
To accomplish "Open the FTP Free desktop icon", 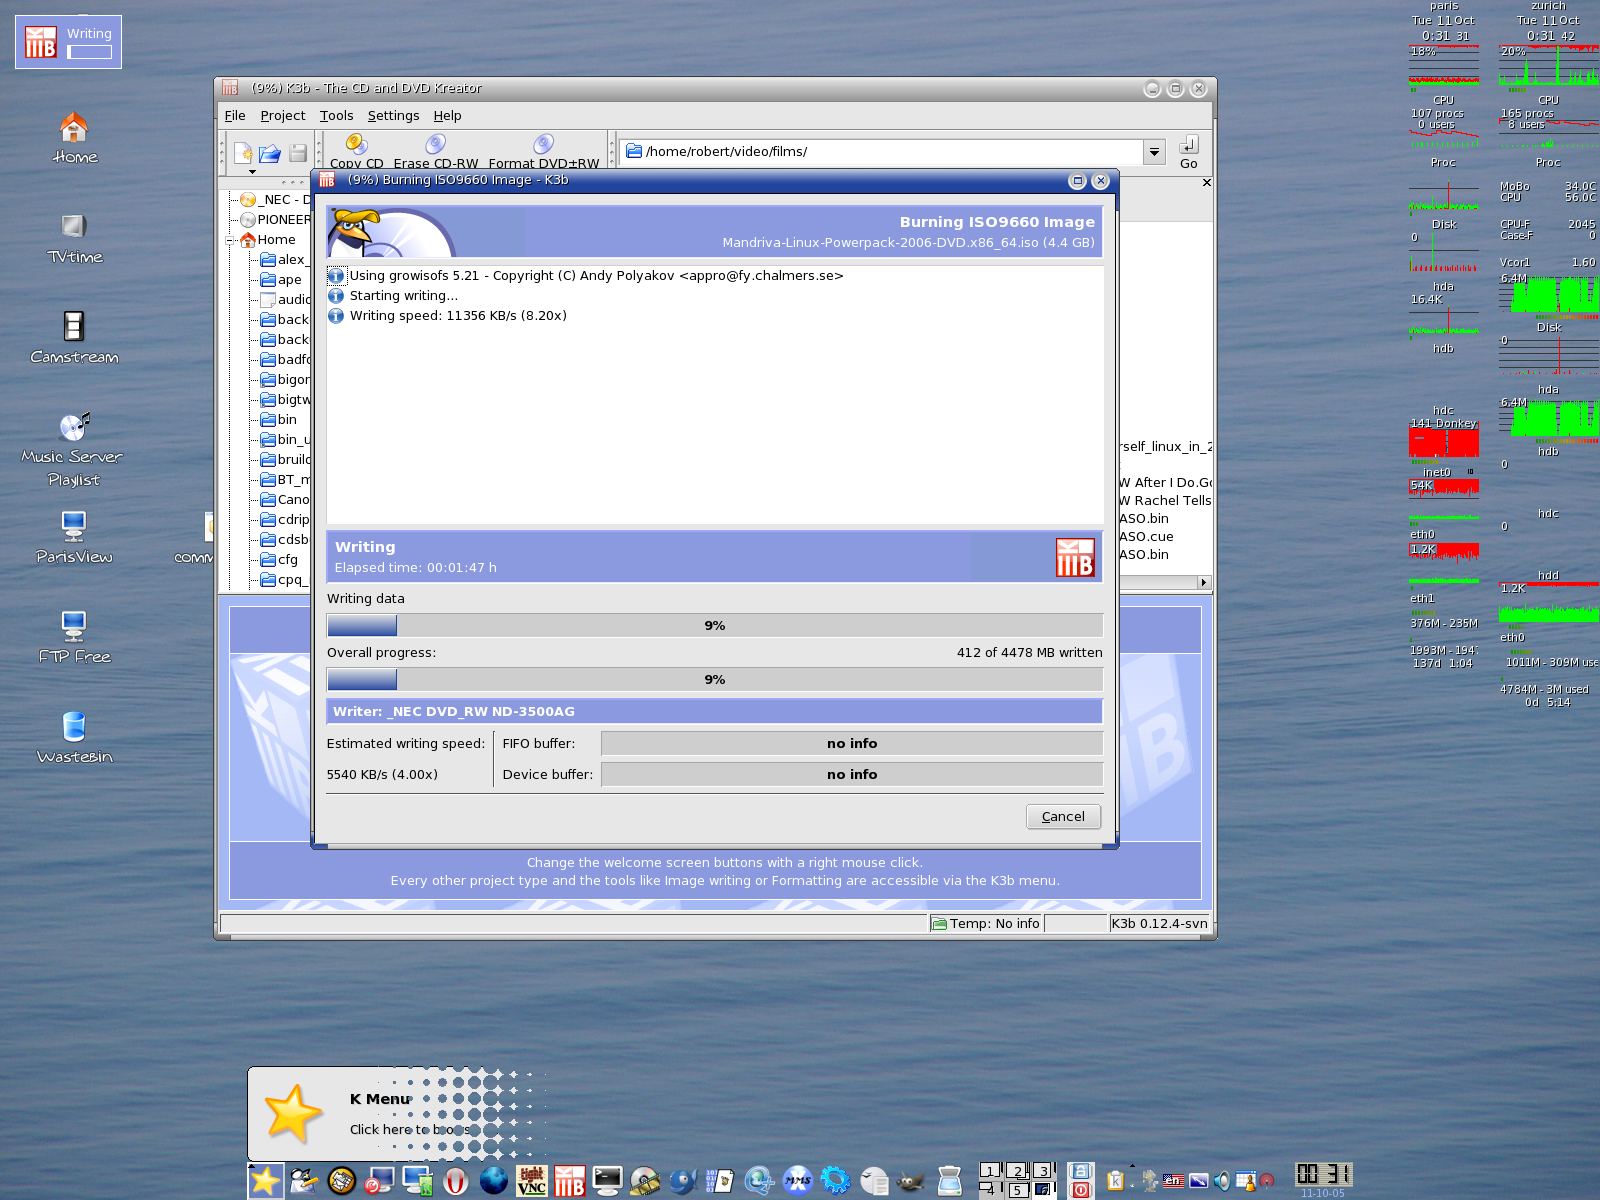I will [x=74, y=637].
